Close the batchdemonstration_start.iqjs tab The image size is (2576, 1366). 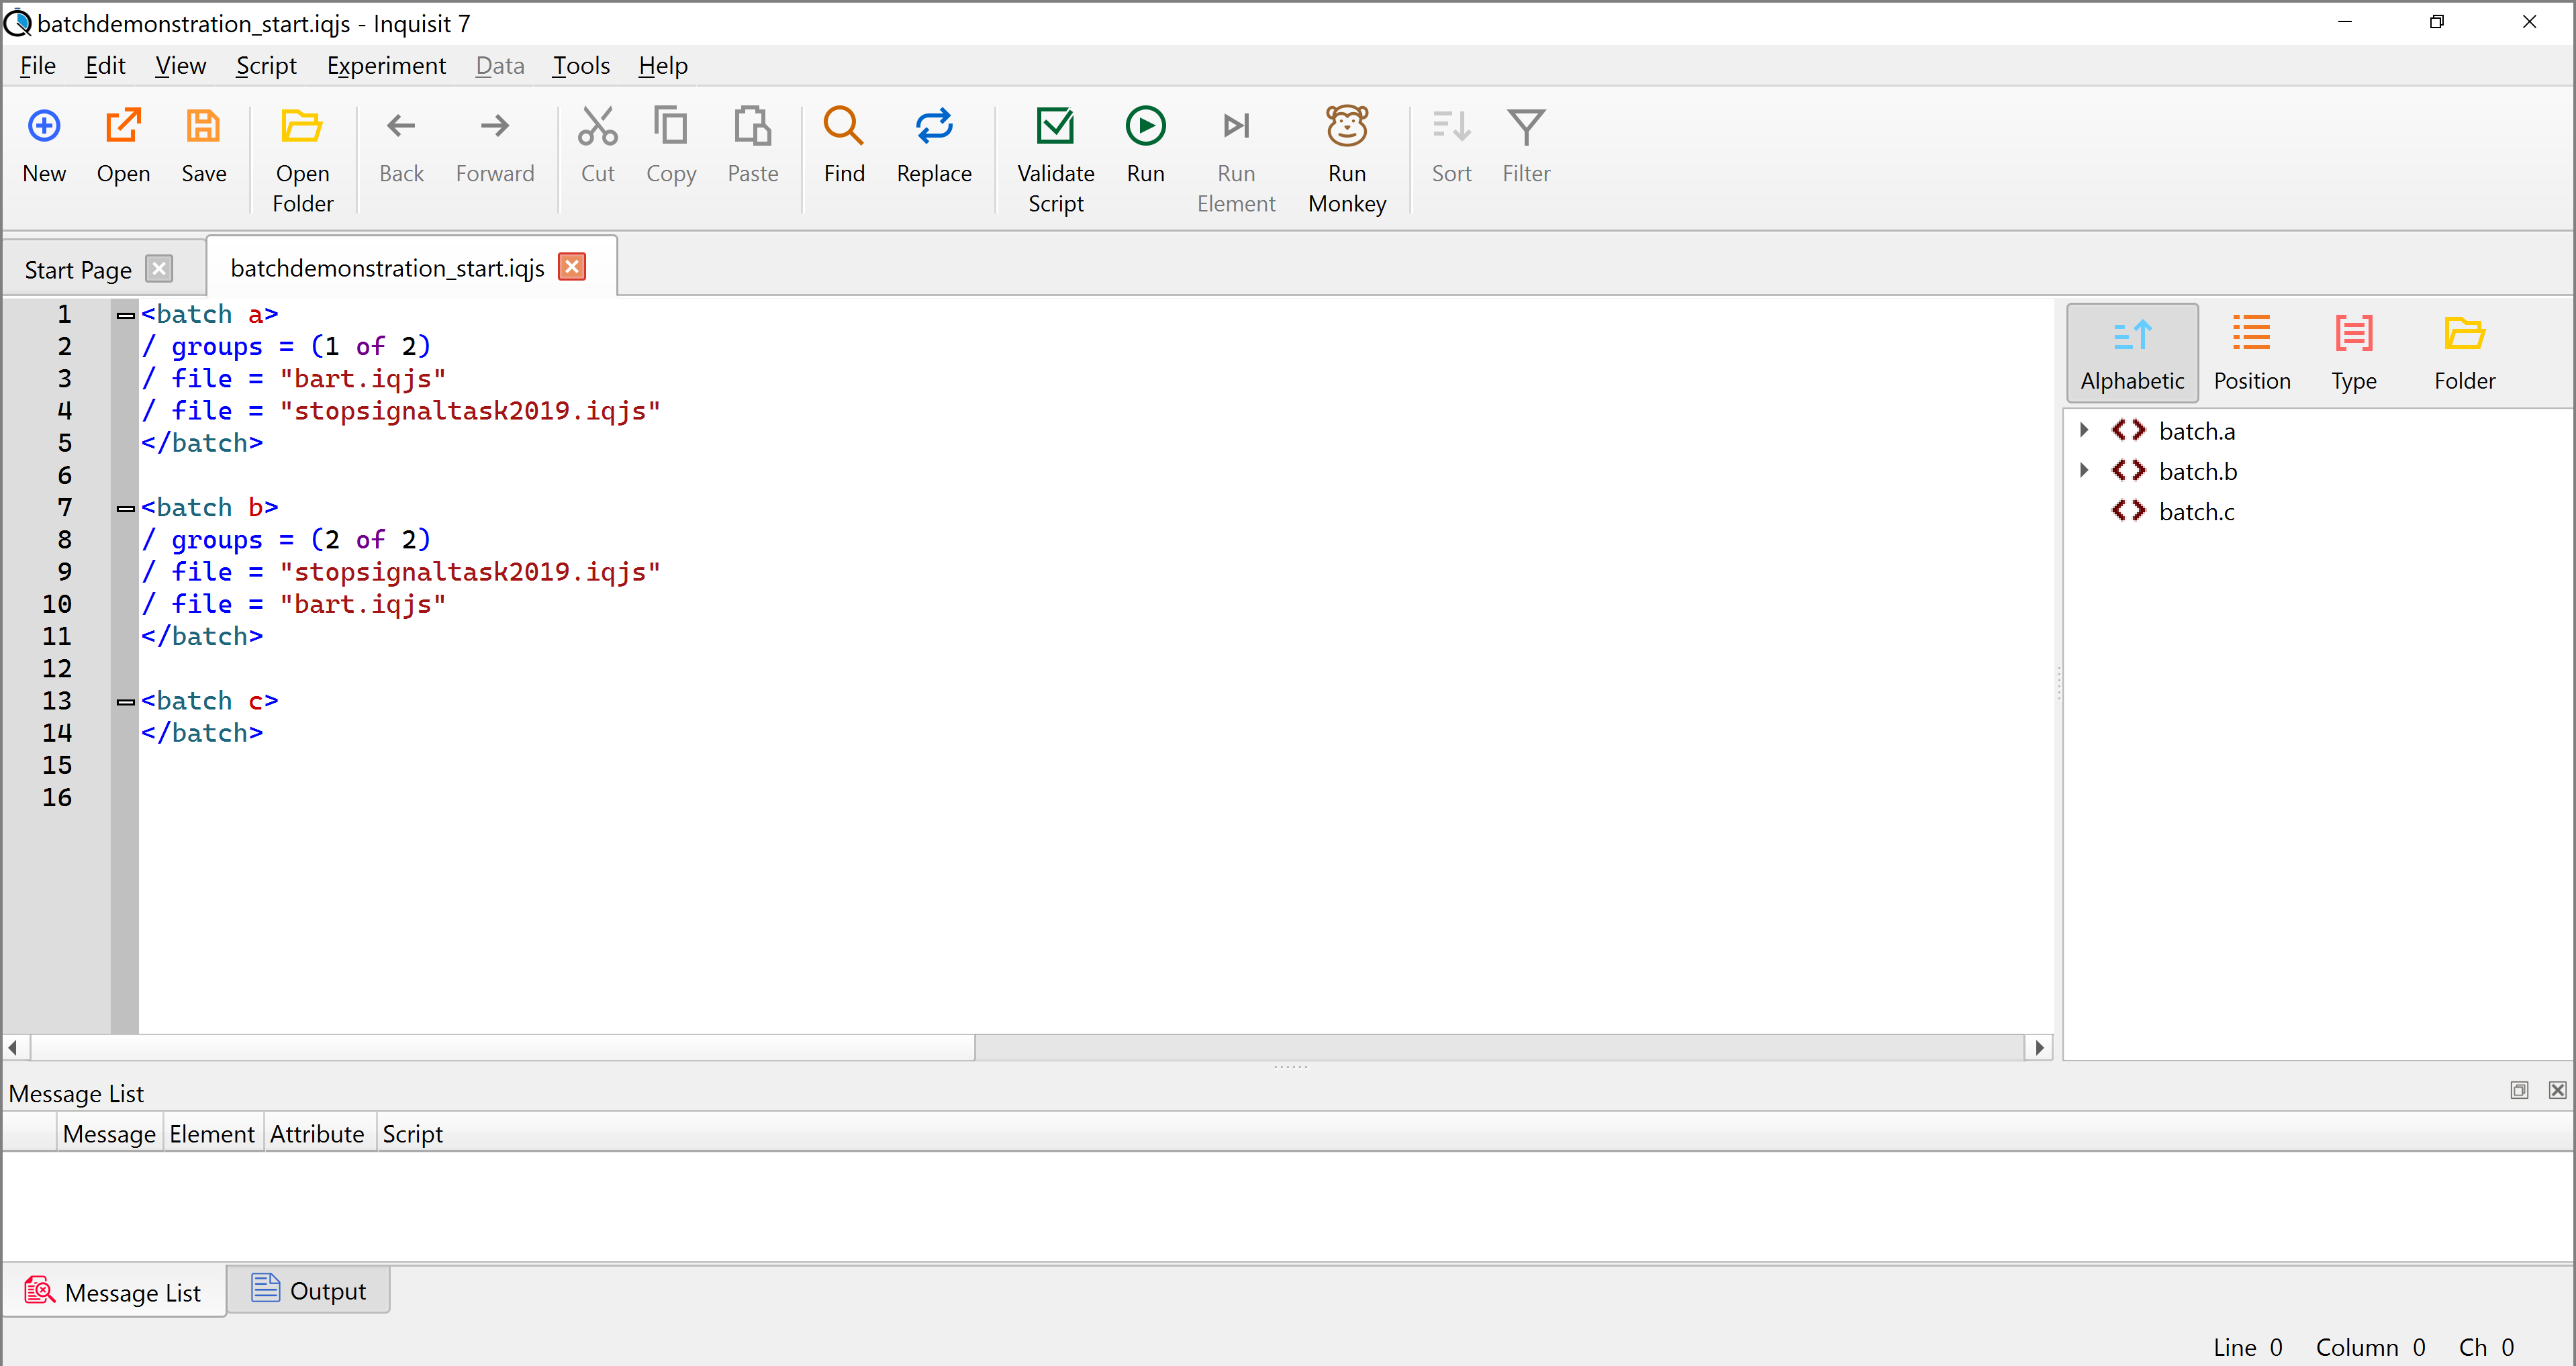[x=572, y=267]
